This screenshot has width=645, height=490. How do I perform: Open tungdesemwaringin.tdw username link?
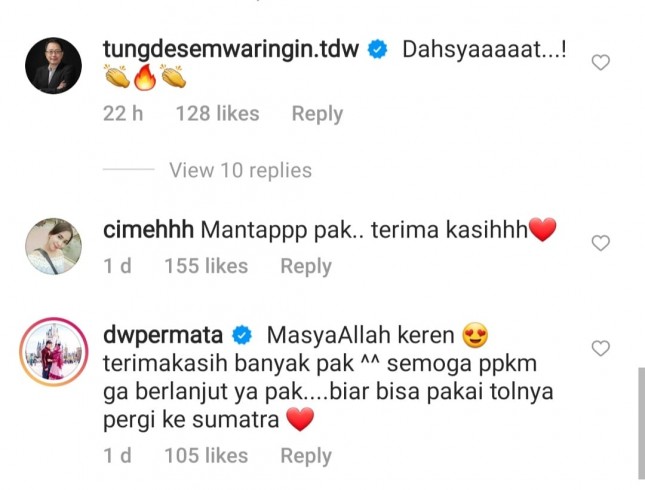pos(231,49)
